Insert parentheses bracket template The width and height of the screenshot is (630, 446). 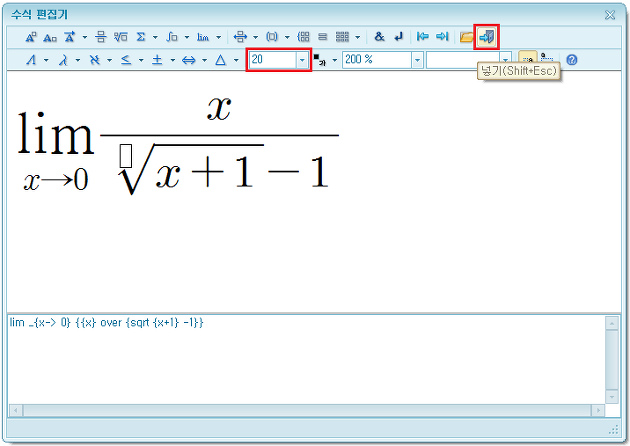point(272,37)
